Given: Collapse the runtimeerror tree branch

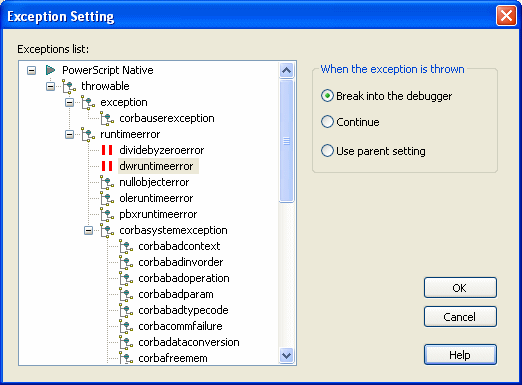Looking at the screenshot, I should click(69, 134).
